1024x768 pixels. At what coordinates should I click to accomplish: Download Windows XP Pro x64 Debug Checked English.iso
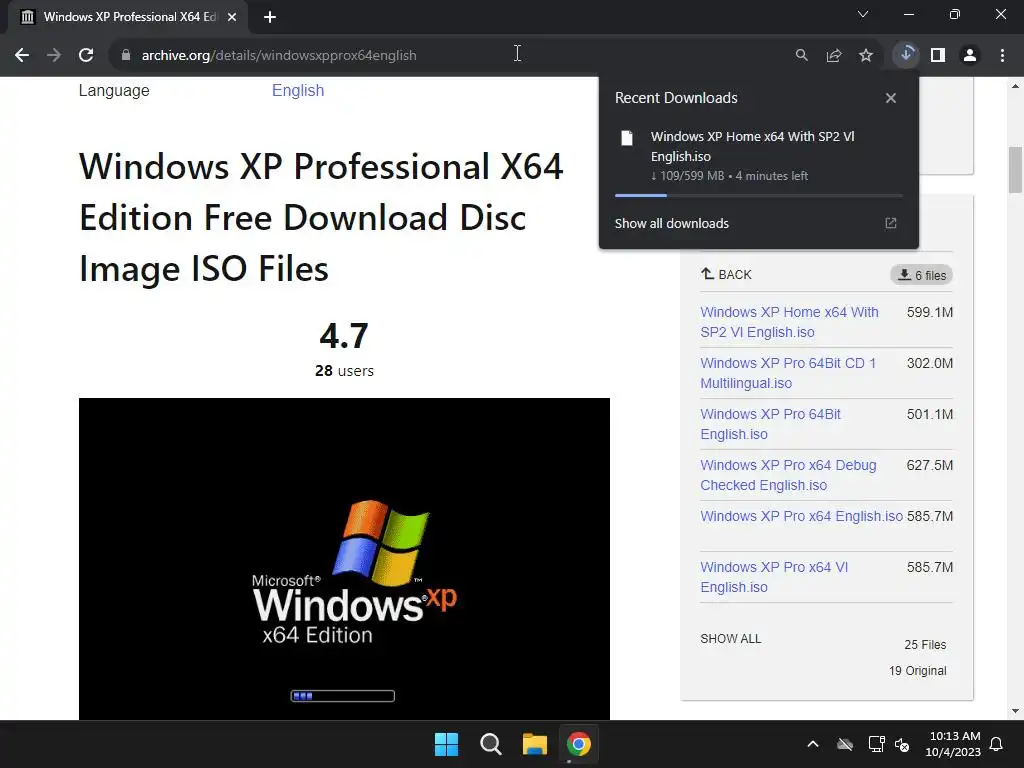click(x=788, y=475)
